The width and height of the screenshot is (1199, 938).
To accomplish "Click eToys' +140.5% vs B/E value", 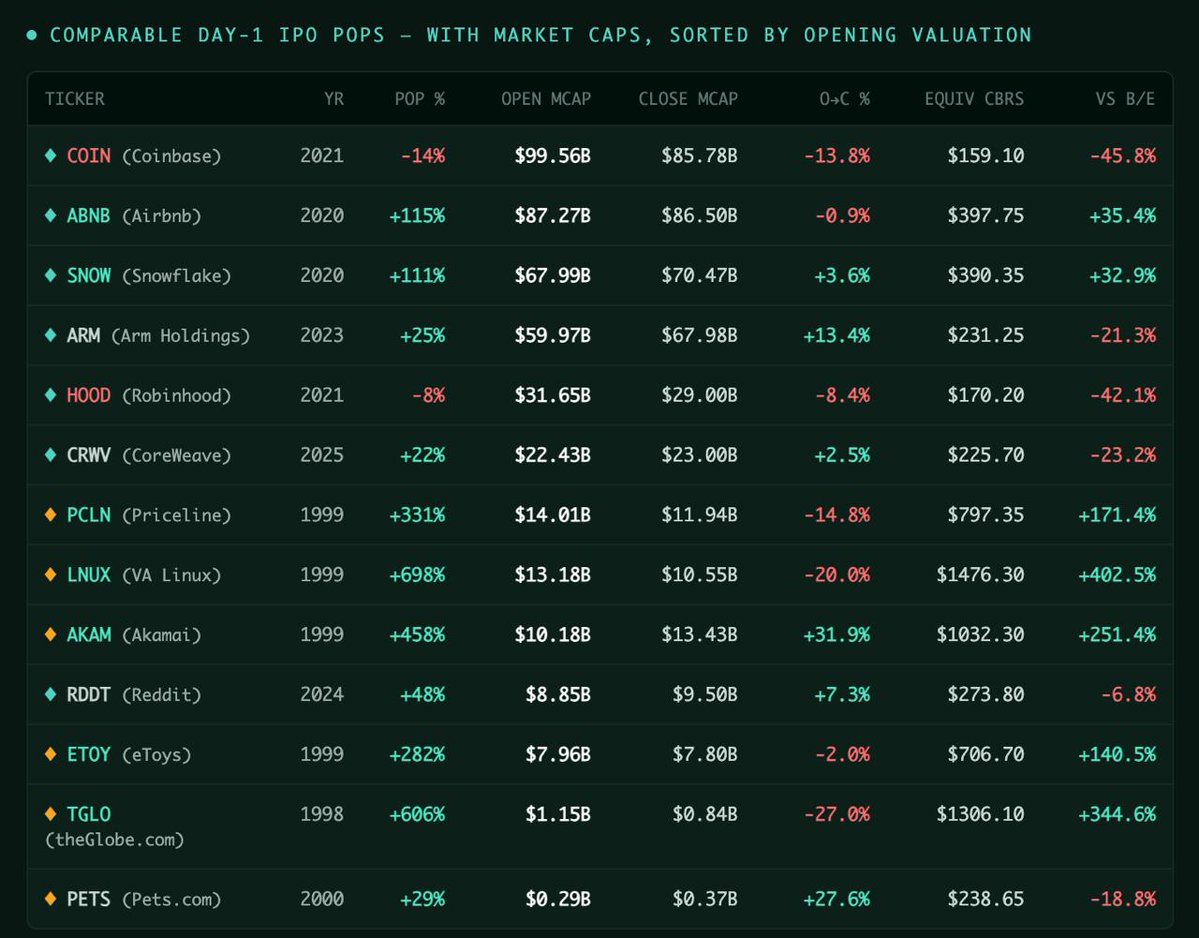I will pyautogui.click(x=1117, y=754).
